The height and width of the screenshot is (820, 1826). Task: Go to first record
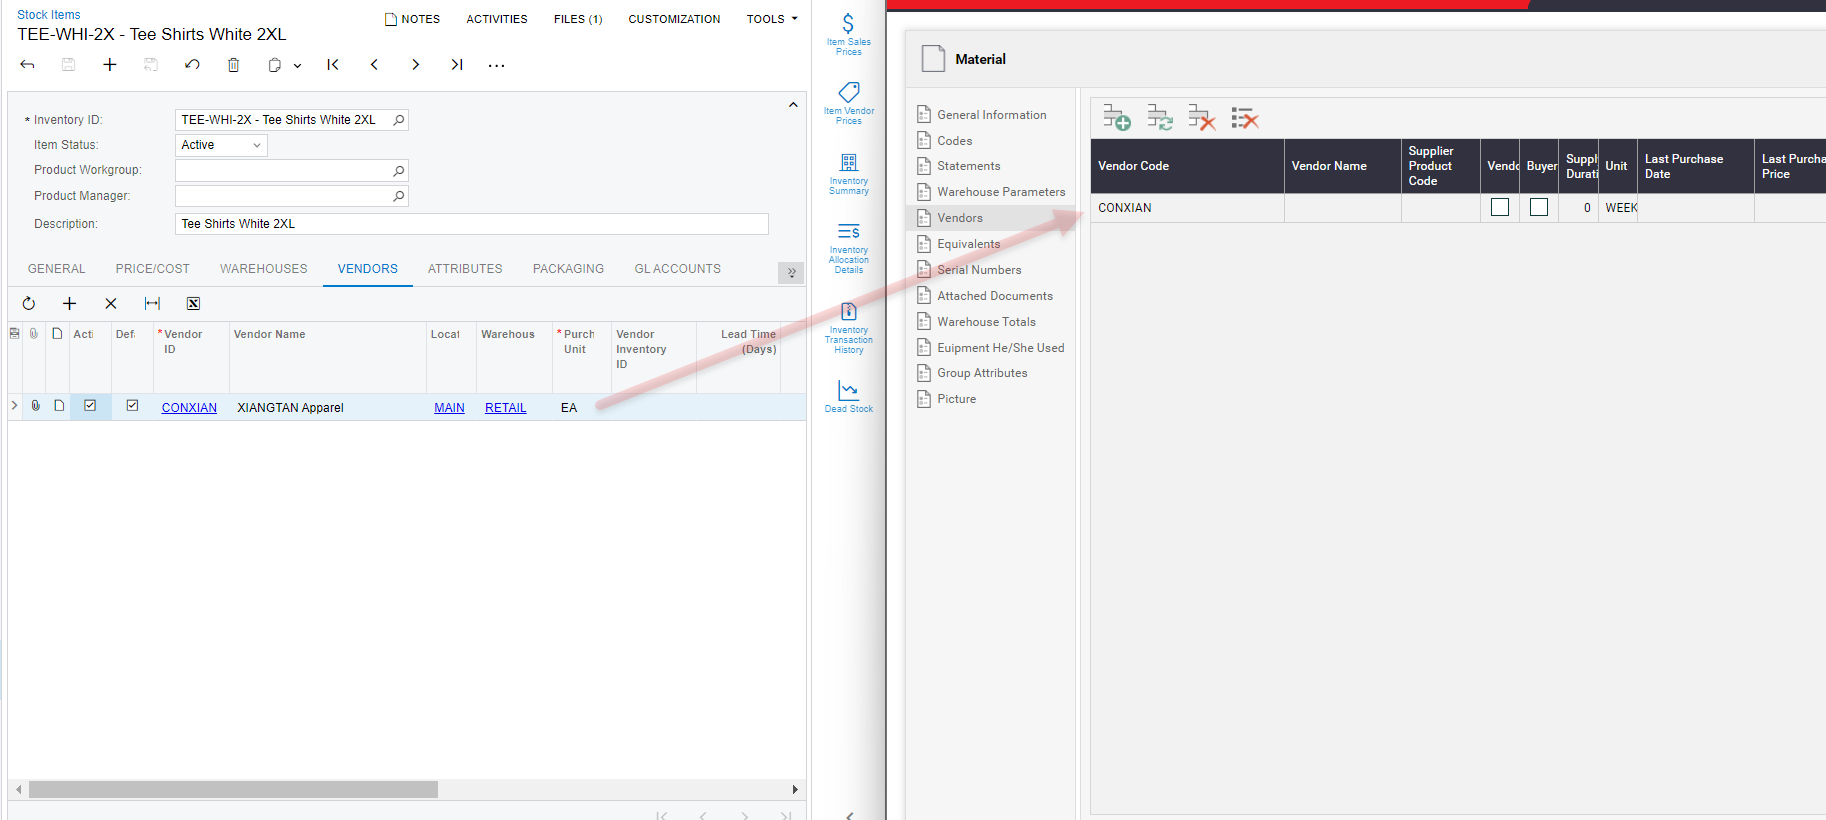pyautogui.click(x=333, y=65)
